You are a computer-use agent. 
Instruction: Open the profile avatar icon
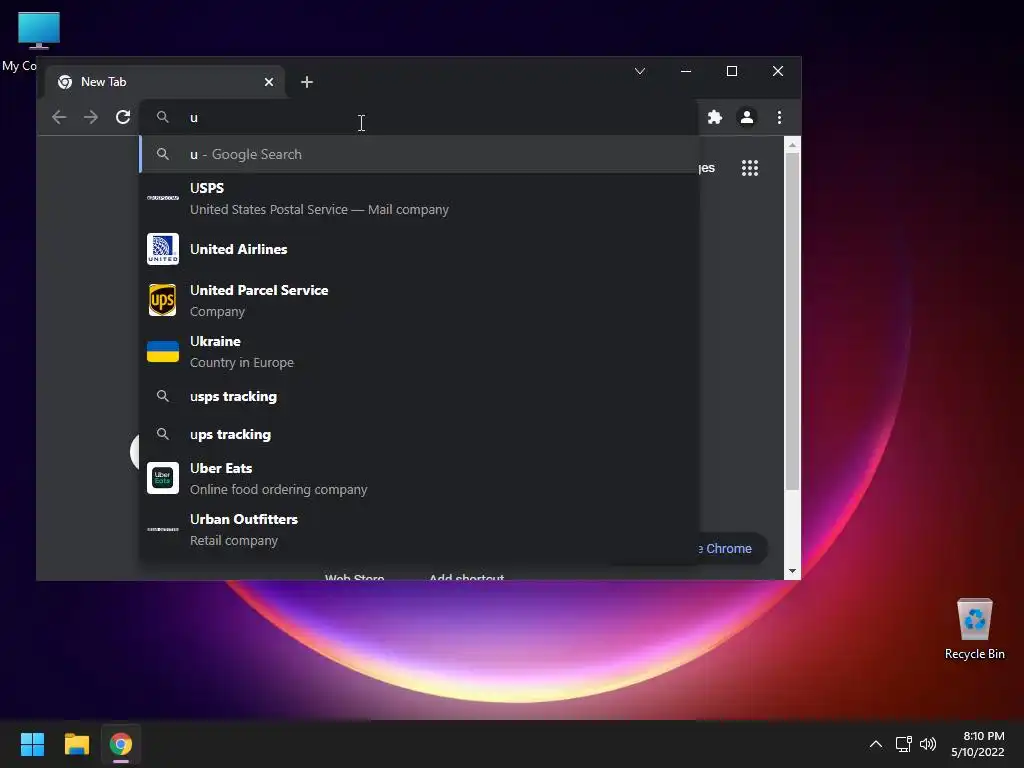[746, 117]
